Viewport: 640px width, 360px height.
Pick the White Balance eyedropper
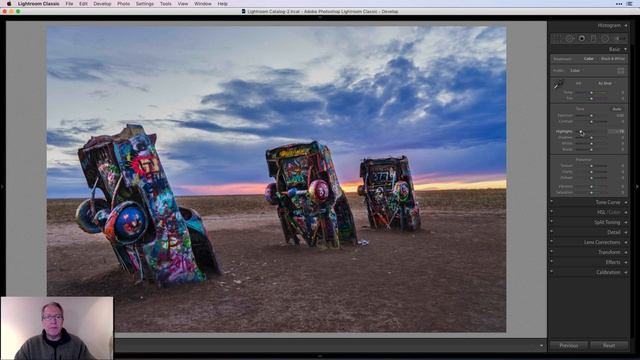[558, 84]
